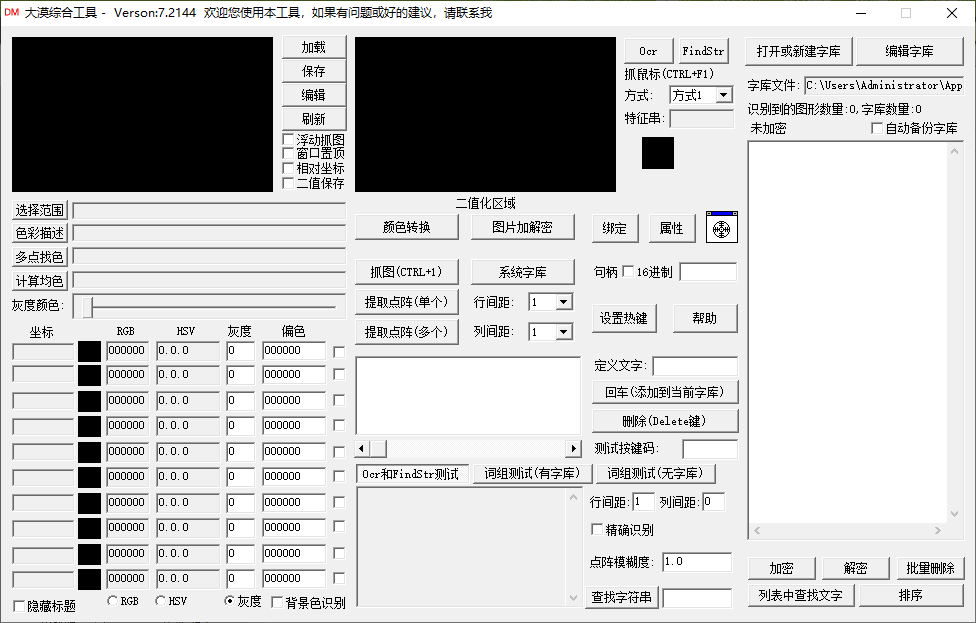Click the 加载 button

point(314,47)
